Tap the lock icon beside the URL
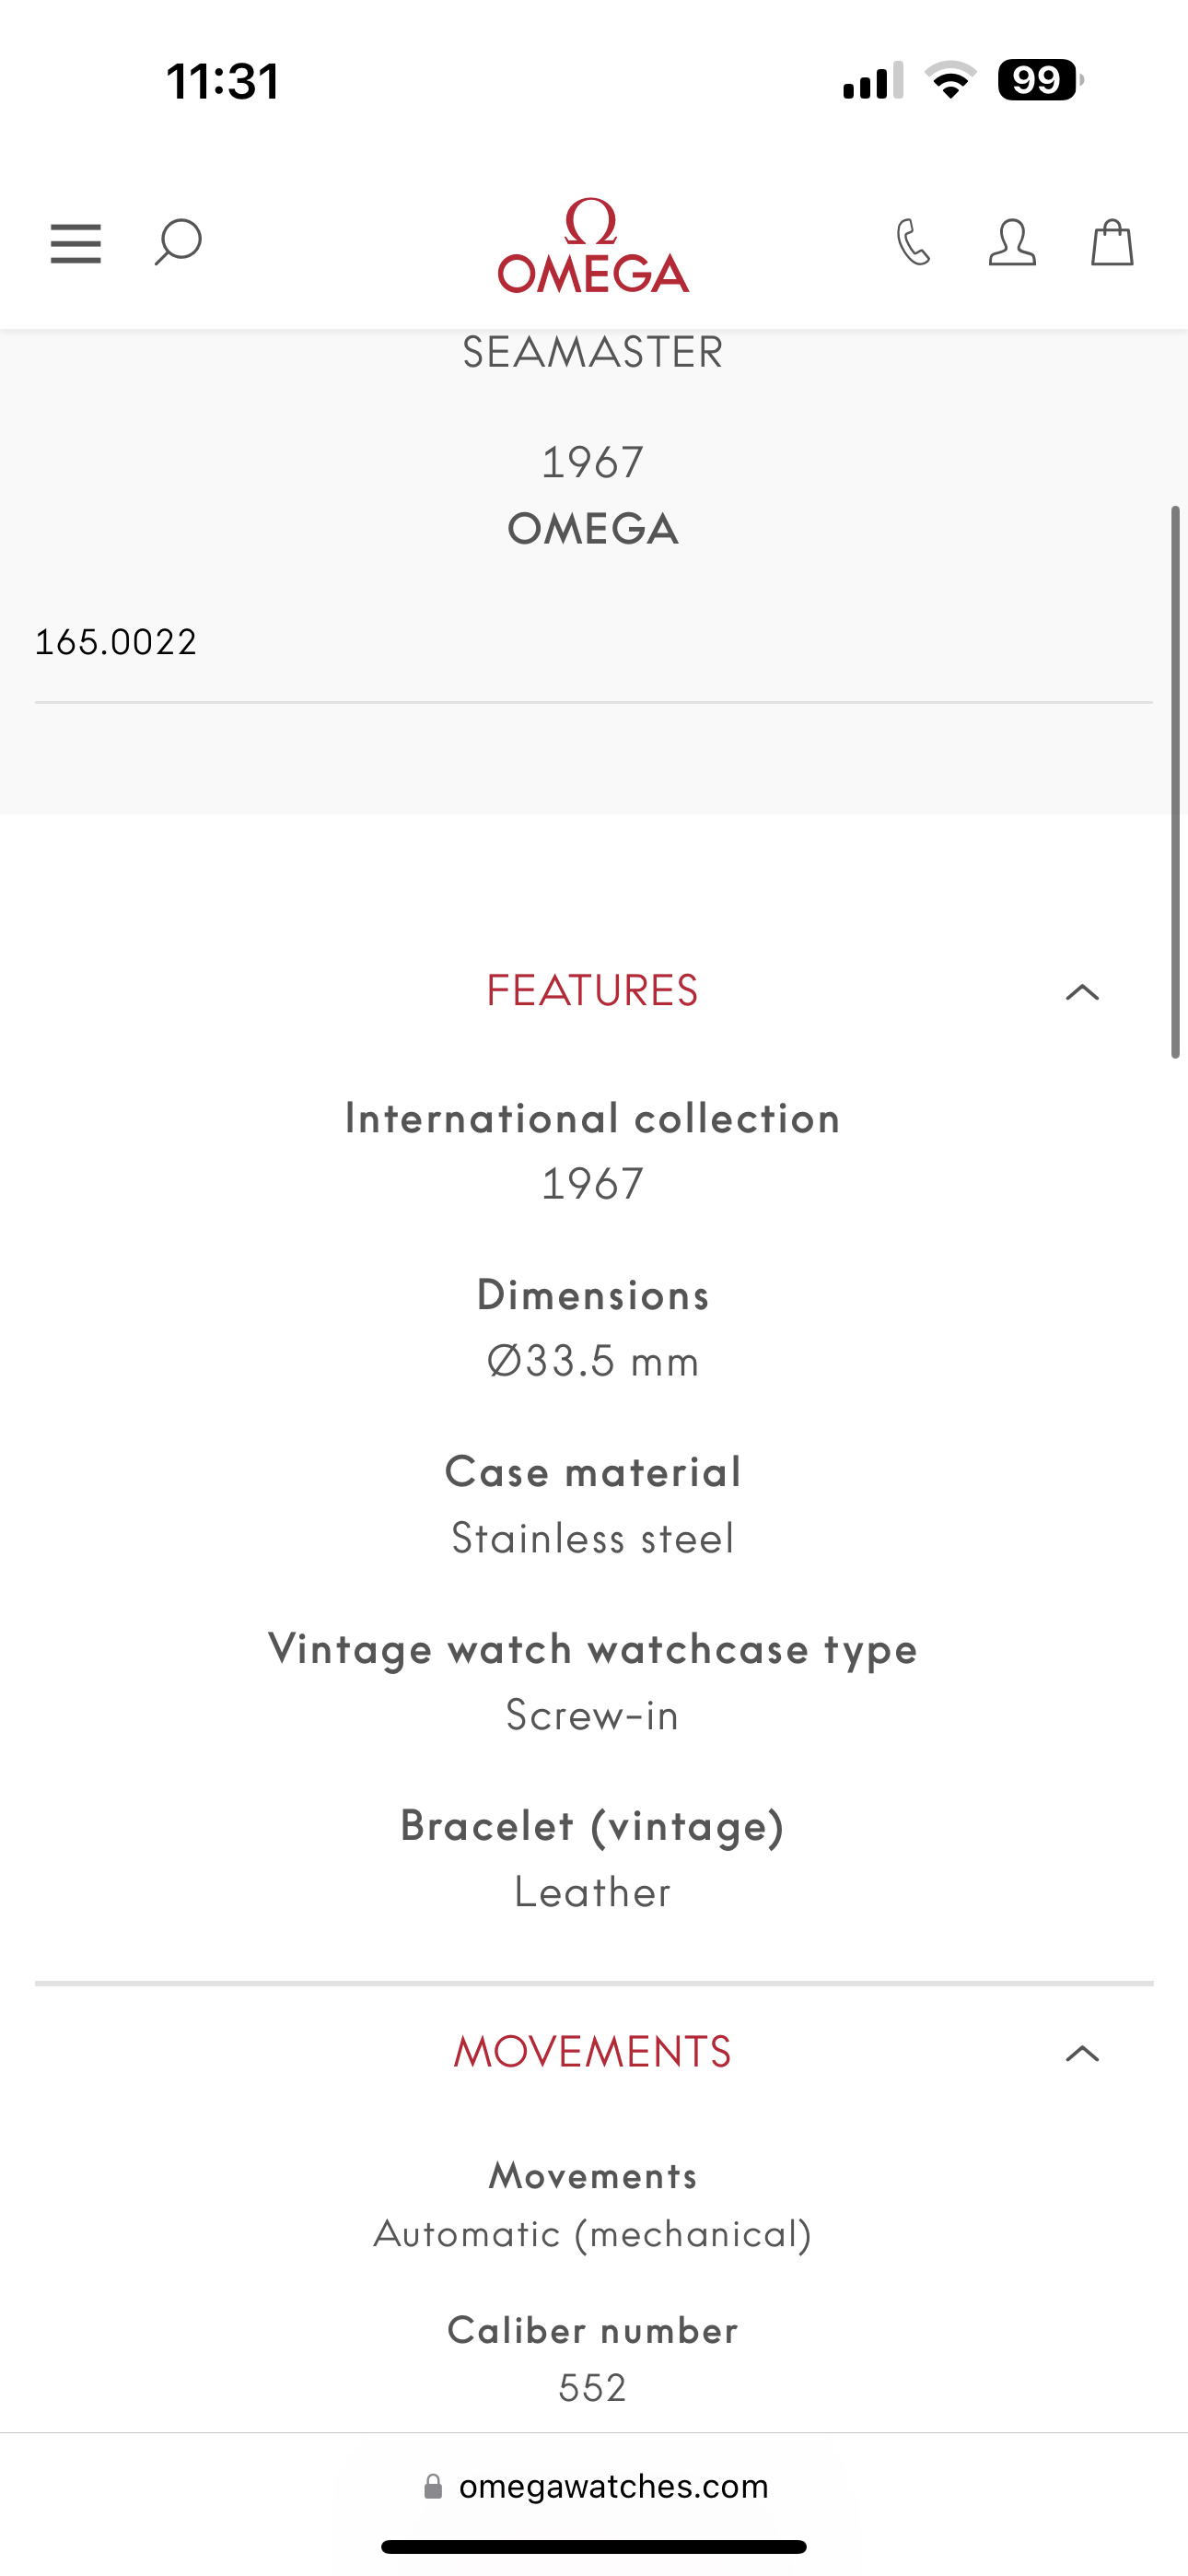Image resolution: width=1188 pixels, height=2576 pixels. [x=433, y=2487]
